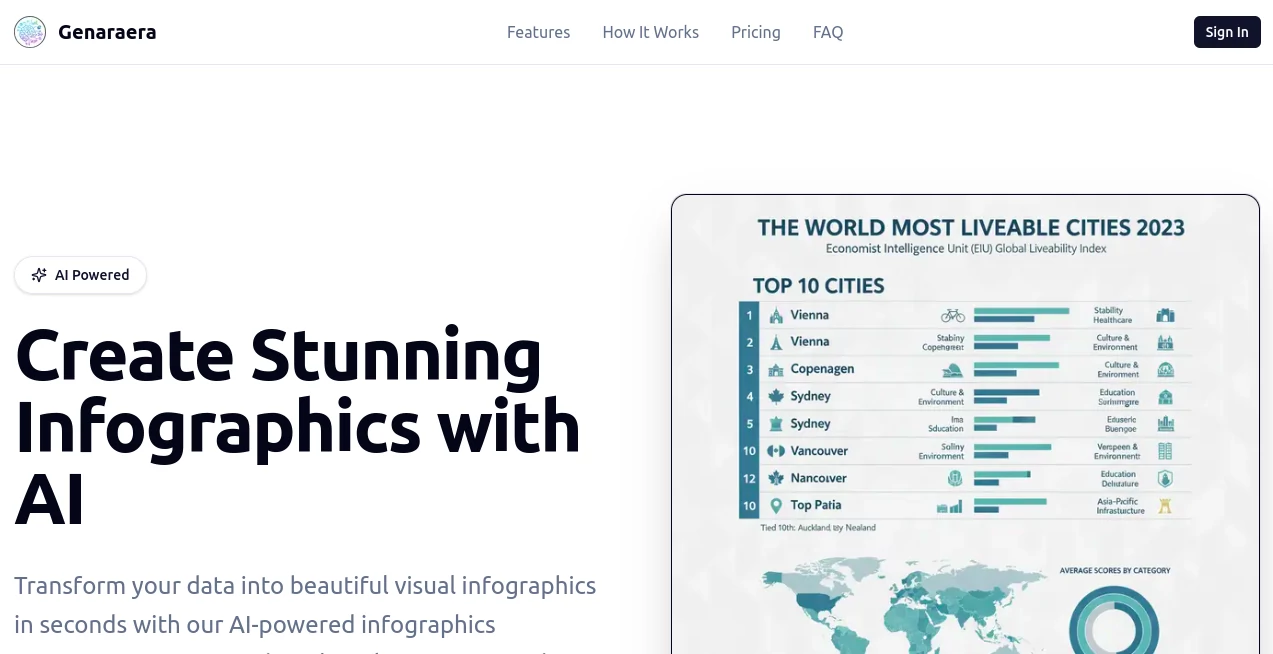Select the map pin icon next to Top Patia
Screen dimensions: 1273x654
777,505
